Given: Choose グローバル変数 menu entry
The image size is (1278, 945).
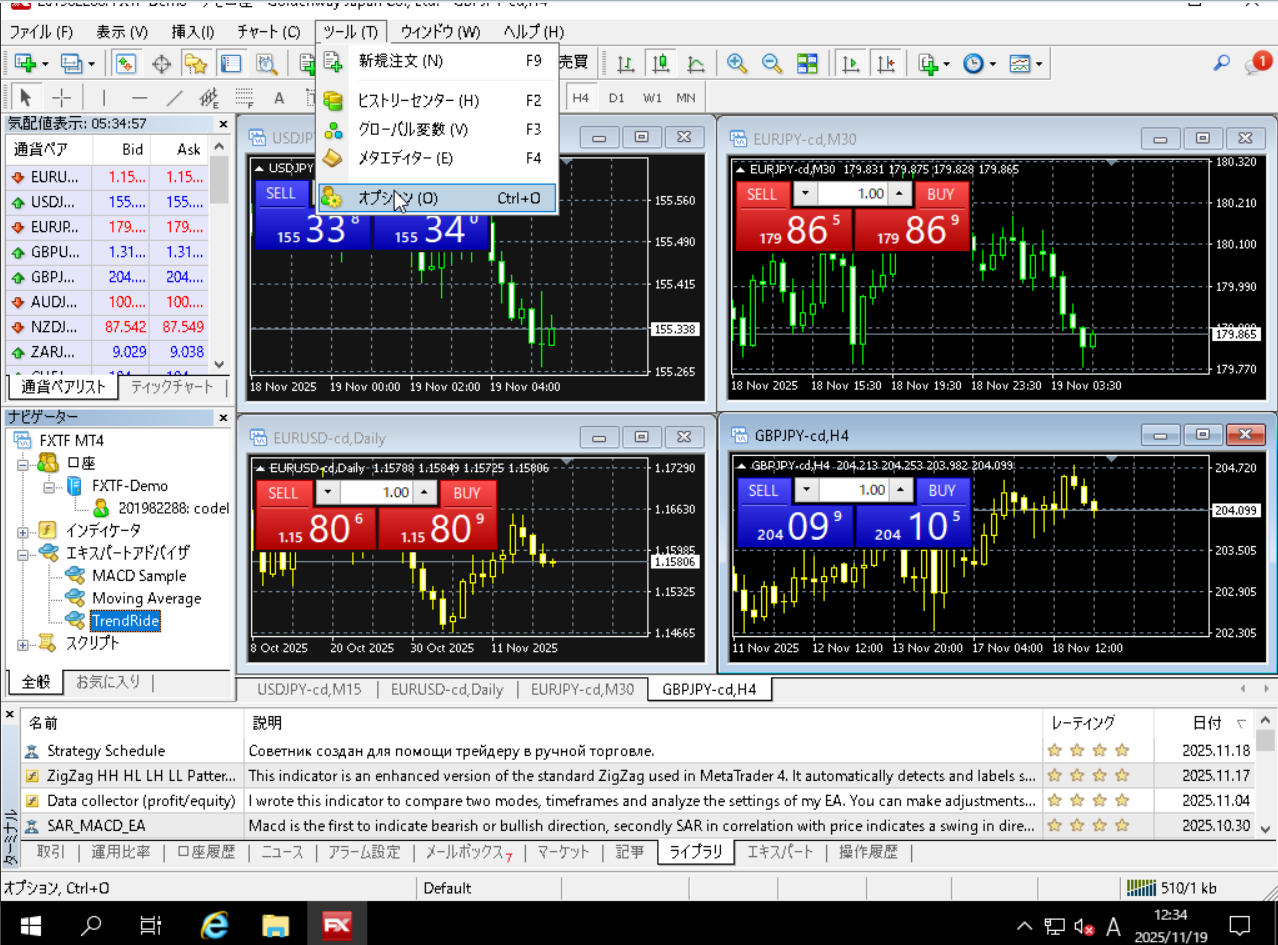Looking at the screenshot, I should [436, 129].
